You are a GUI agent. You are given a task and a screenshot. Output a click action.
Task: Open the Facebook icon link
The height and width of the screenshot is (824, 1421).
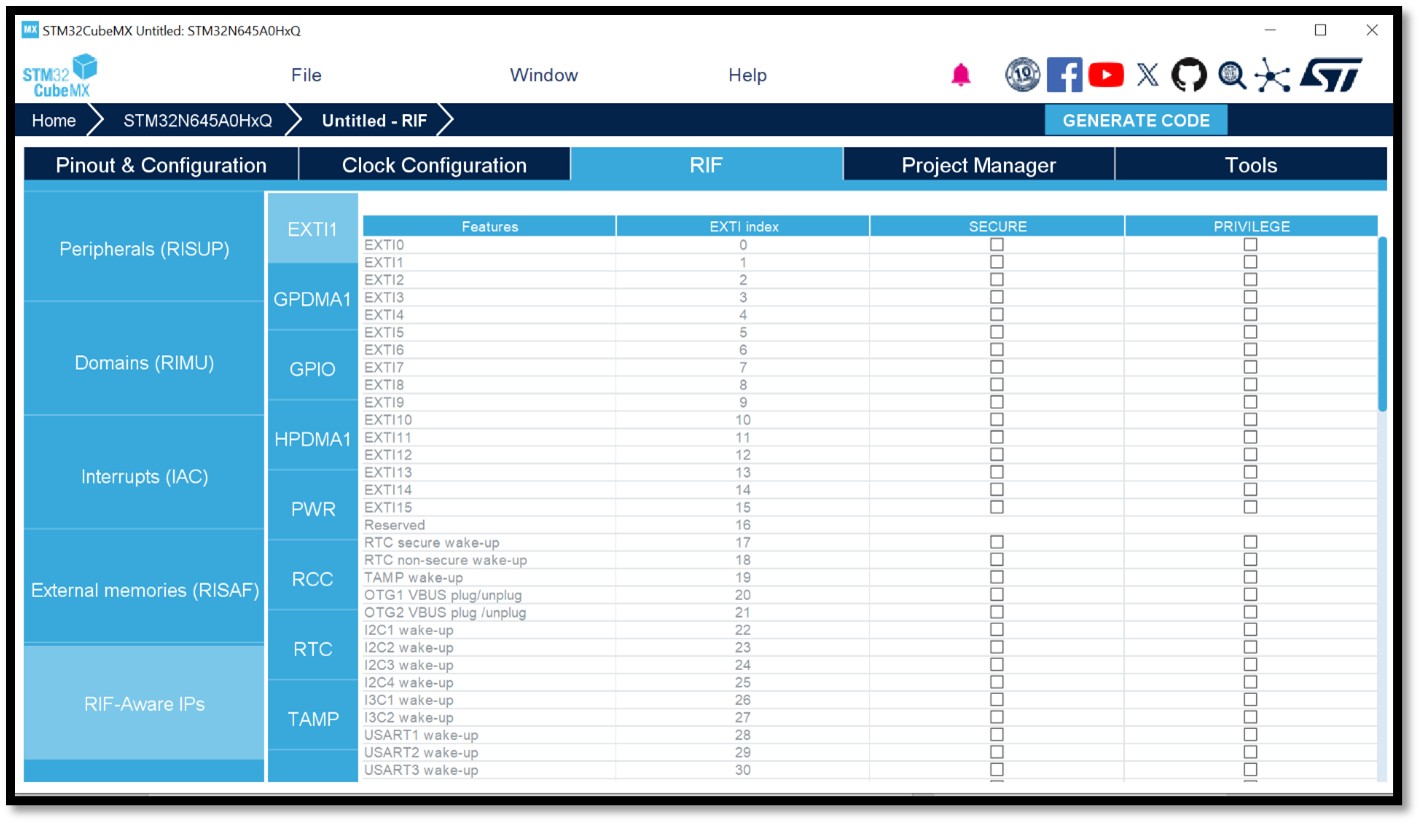click(1064, 75)
